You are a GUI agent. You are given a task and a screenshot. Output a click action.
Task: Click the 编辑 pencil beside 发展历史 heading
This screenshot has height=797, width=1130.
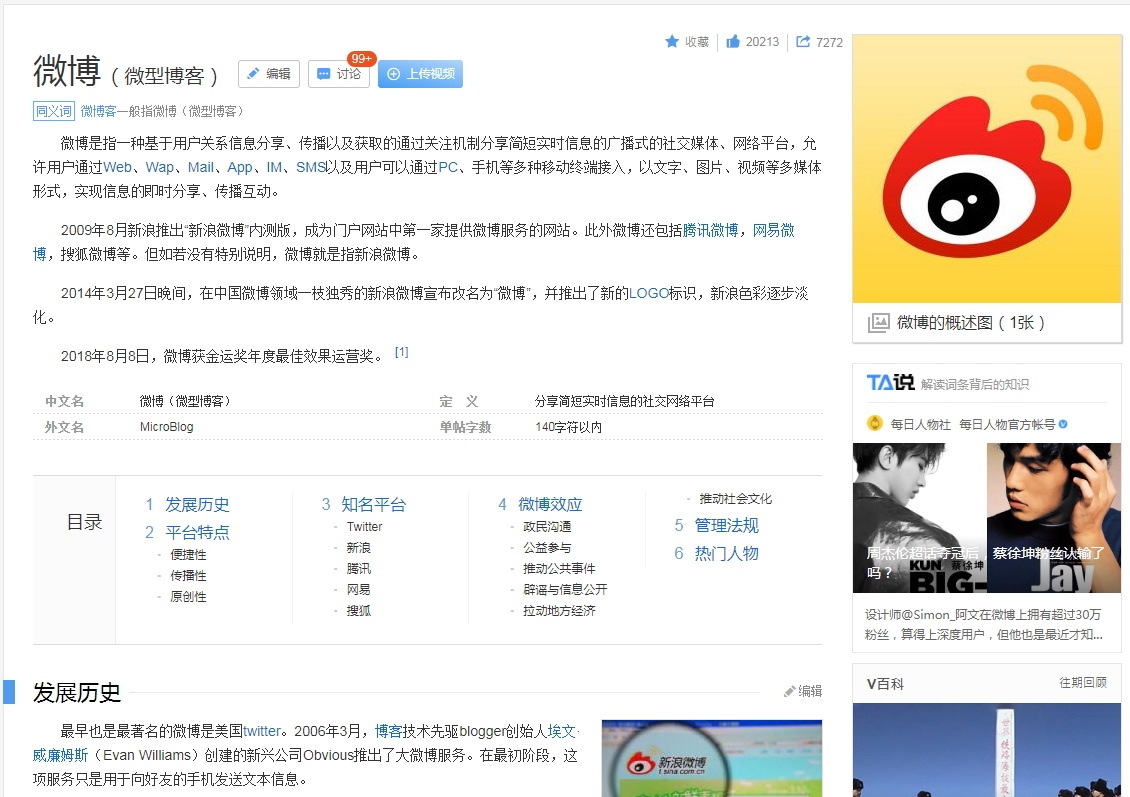point(803,691)
